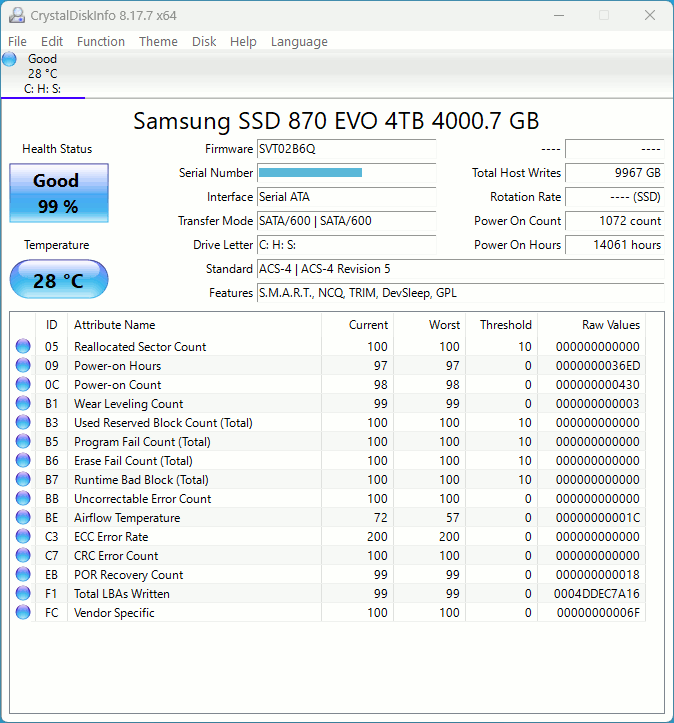Screen dimensions: 674x723
Task: Click status orb for Total LBAs Written
Action: tap(23, 593)
